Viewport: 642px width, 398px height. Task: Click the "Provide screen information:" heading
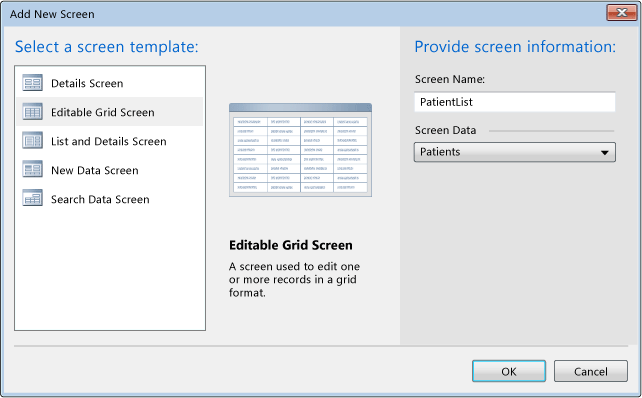(515, 47)
